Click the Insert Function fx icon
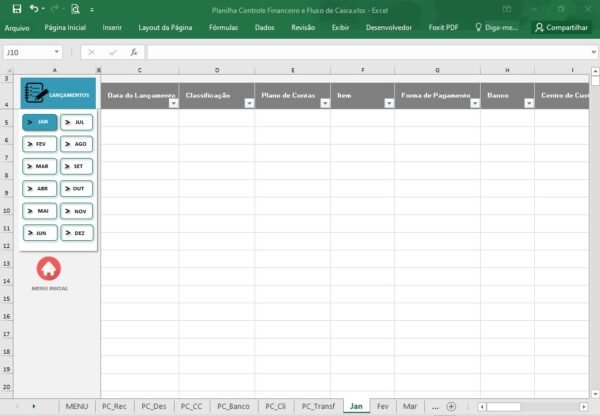600x416 pixels. click(x=134, y=52)
